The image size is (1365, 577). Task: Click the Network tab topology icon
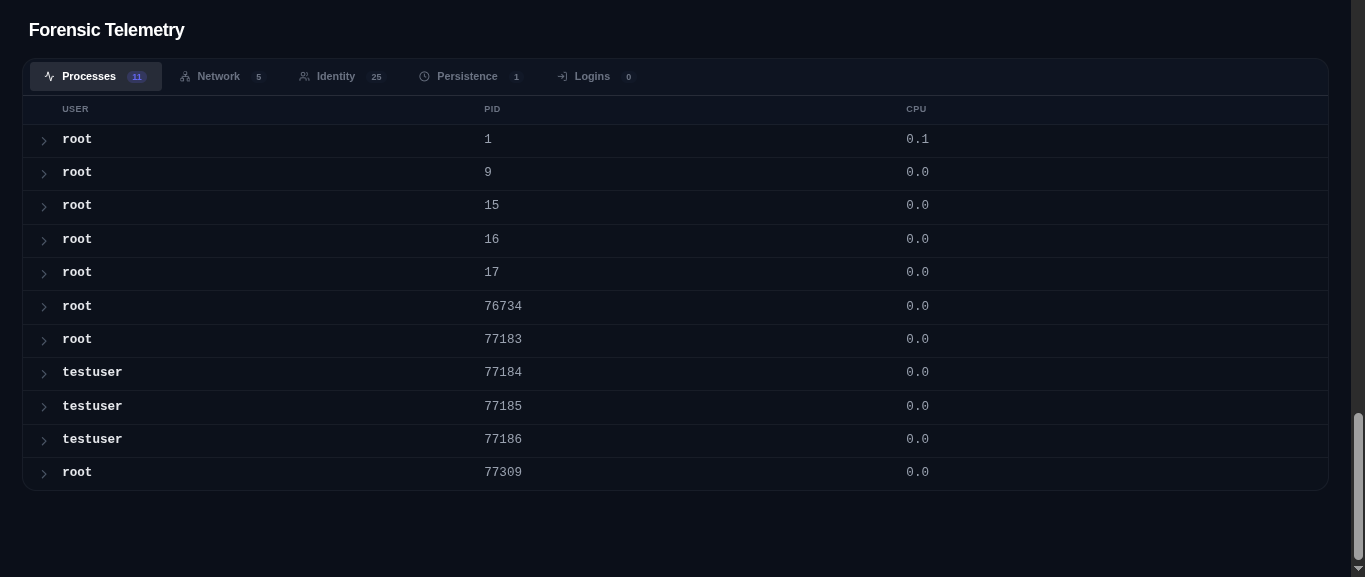pos(185,76)
